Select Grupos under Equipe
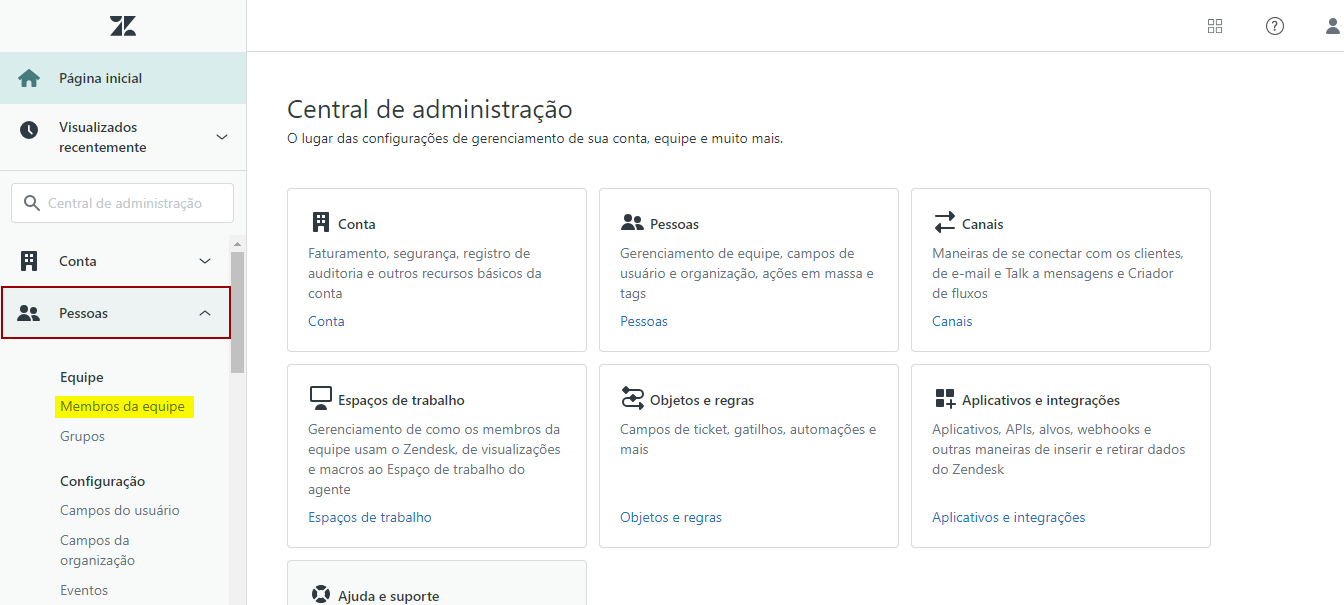Image resolution: width=1344 pixels, height=605 pixels. [x=82, y=436]
